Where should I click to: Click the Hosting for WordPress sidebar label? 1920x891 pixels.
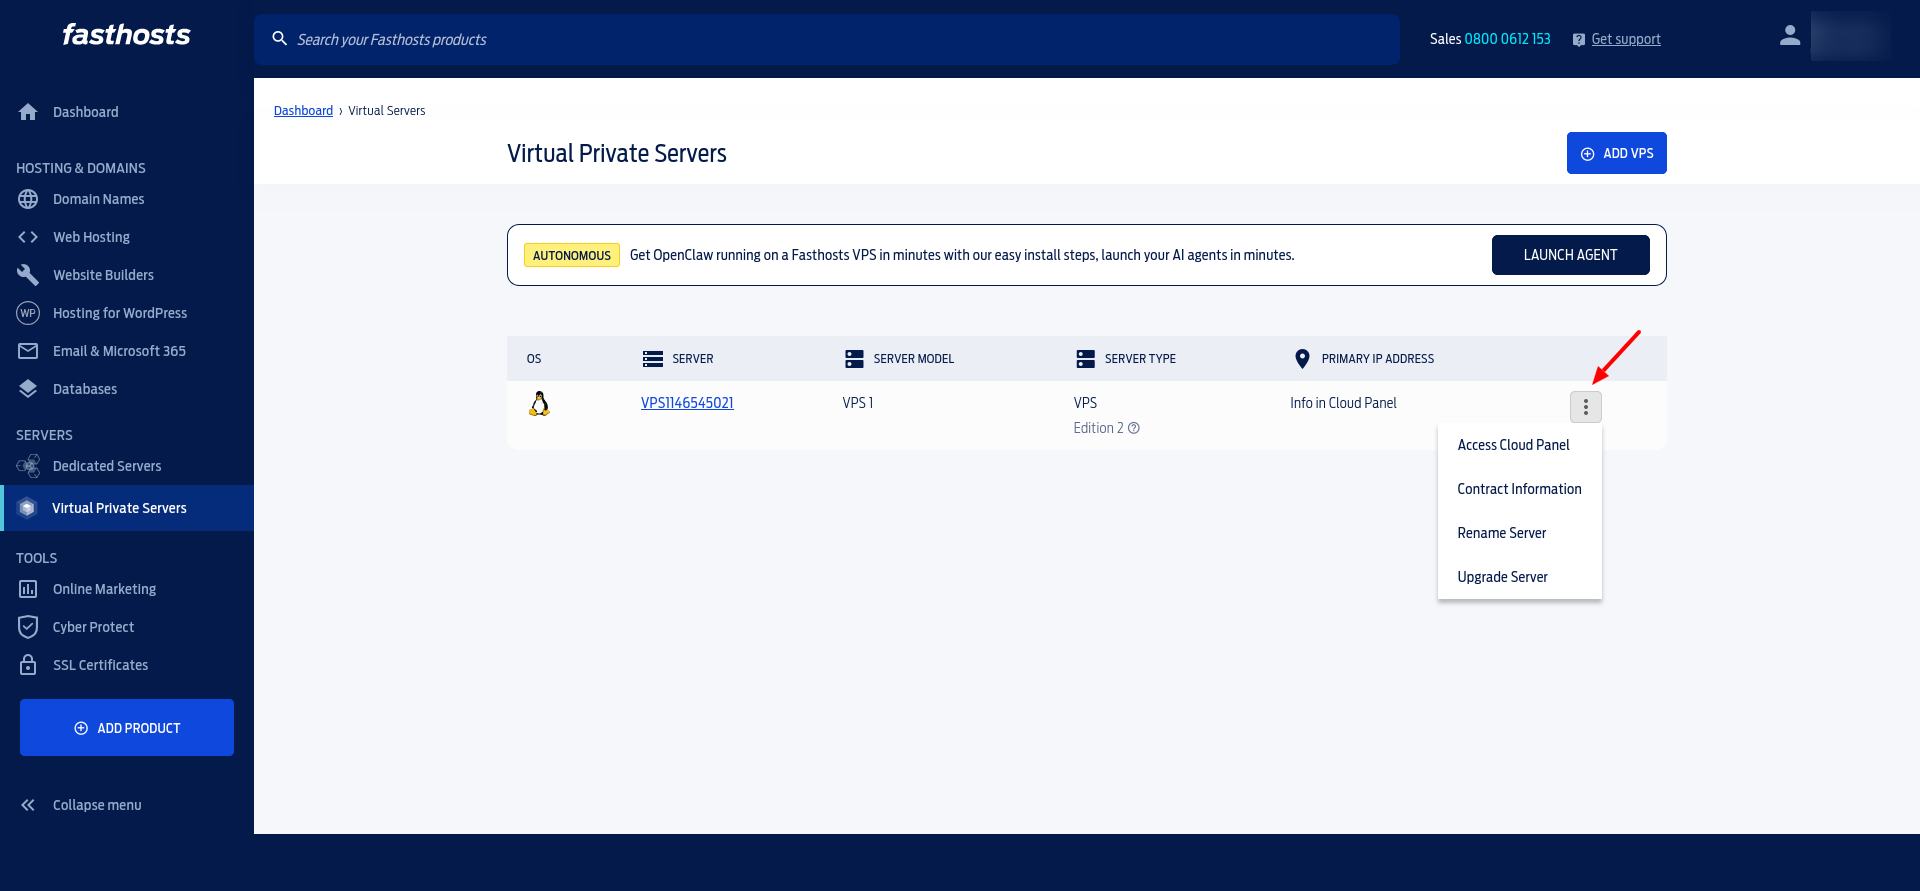[x=120, y=313]
